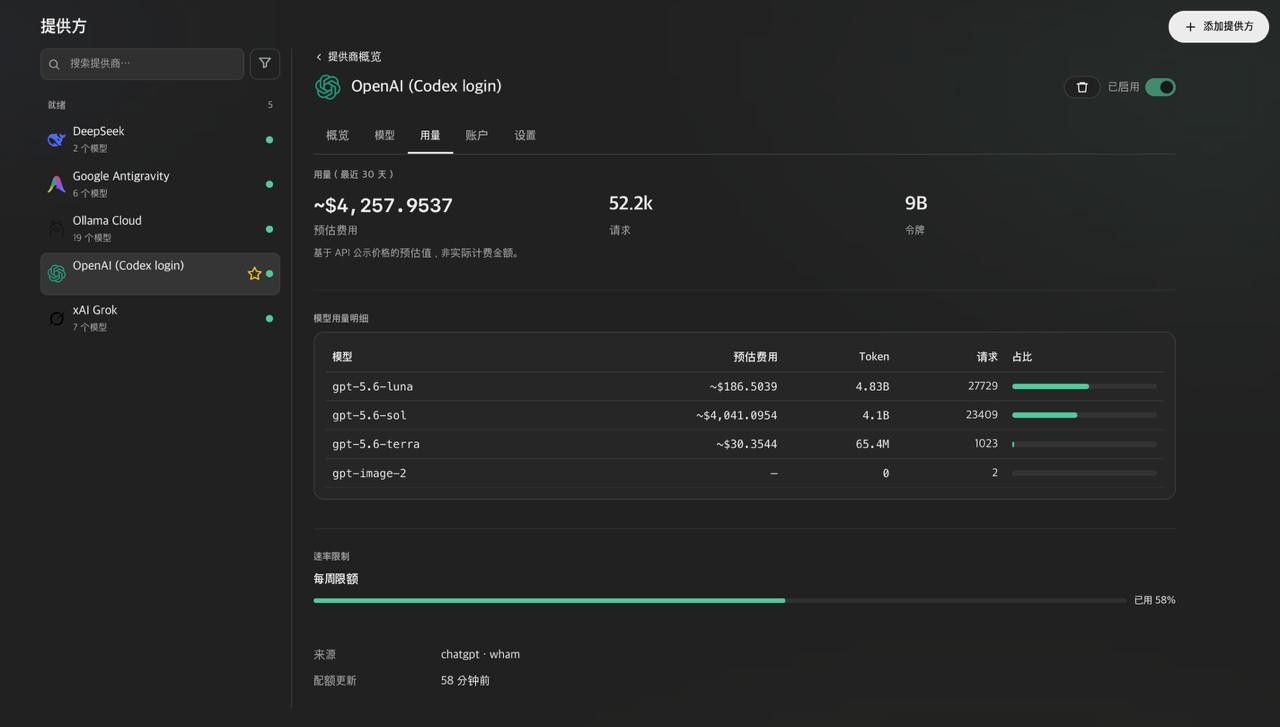The width and height of the screenshot is (1280, 727).
Task: Click the 搜索提供商 search field
Action: click(x=142, y=64)
